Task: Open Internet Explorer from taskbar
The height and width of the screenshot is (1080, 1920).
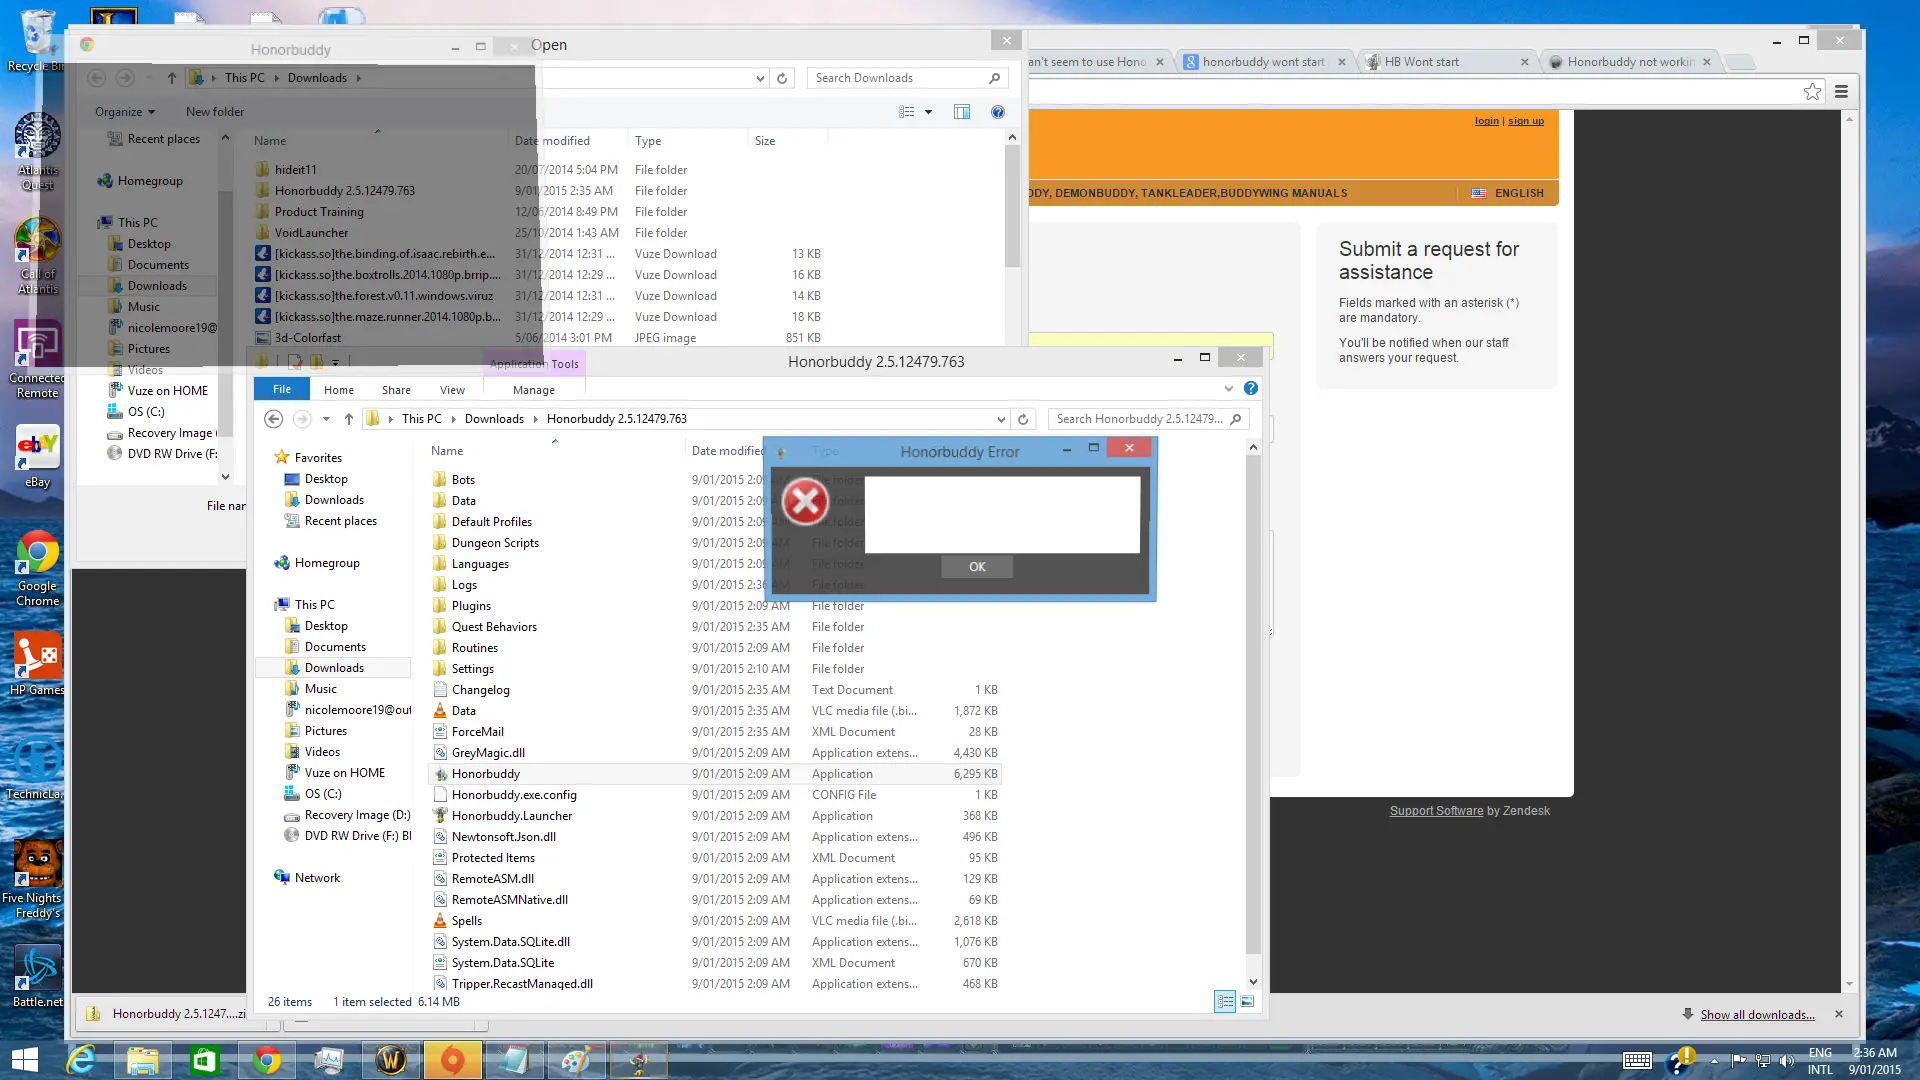Action: point(81,1060)
